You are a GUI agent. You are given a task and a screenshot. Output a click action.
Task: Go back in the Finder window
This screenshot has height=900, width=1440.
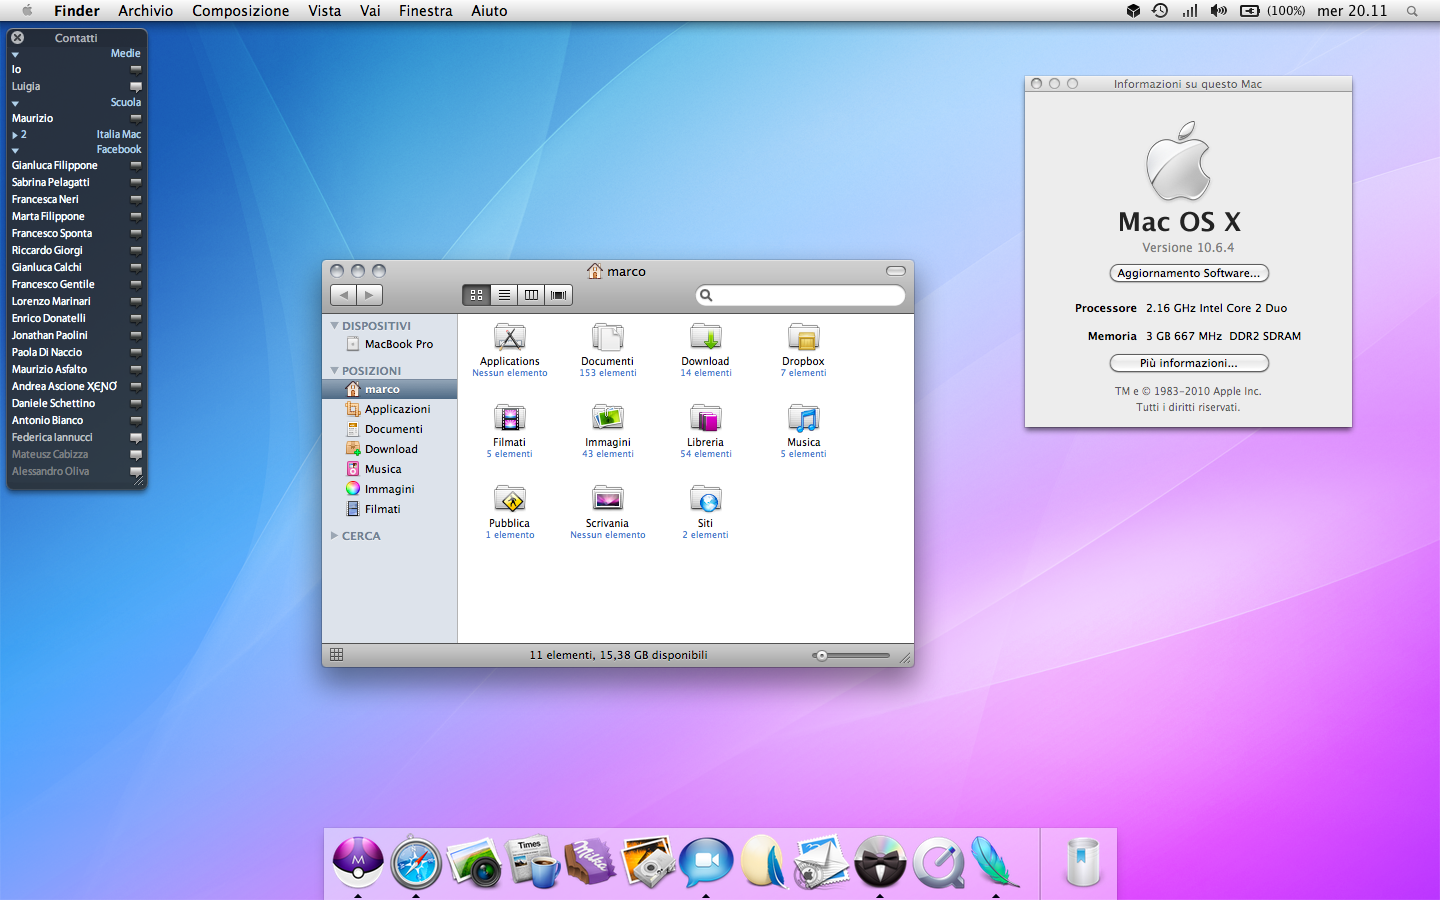[x=344, y=295]
